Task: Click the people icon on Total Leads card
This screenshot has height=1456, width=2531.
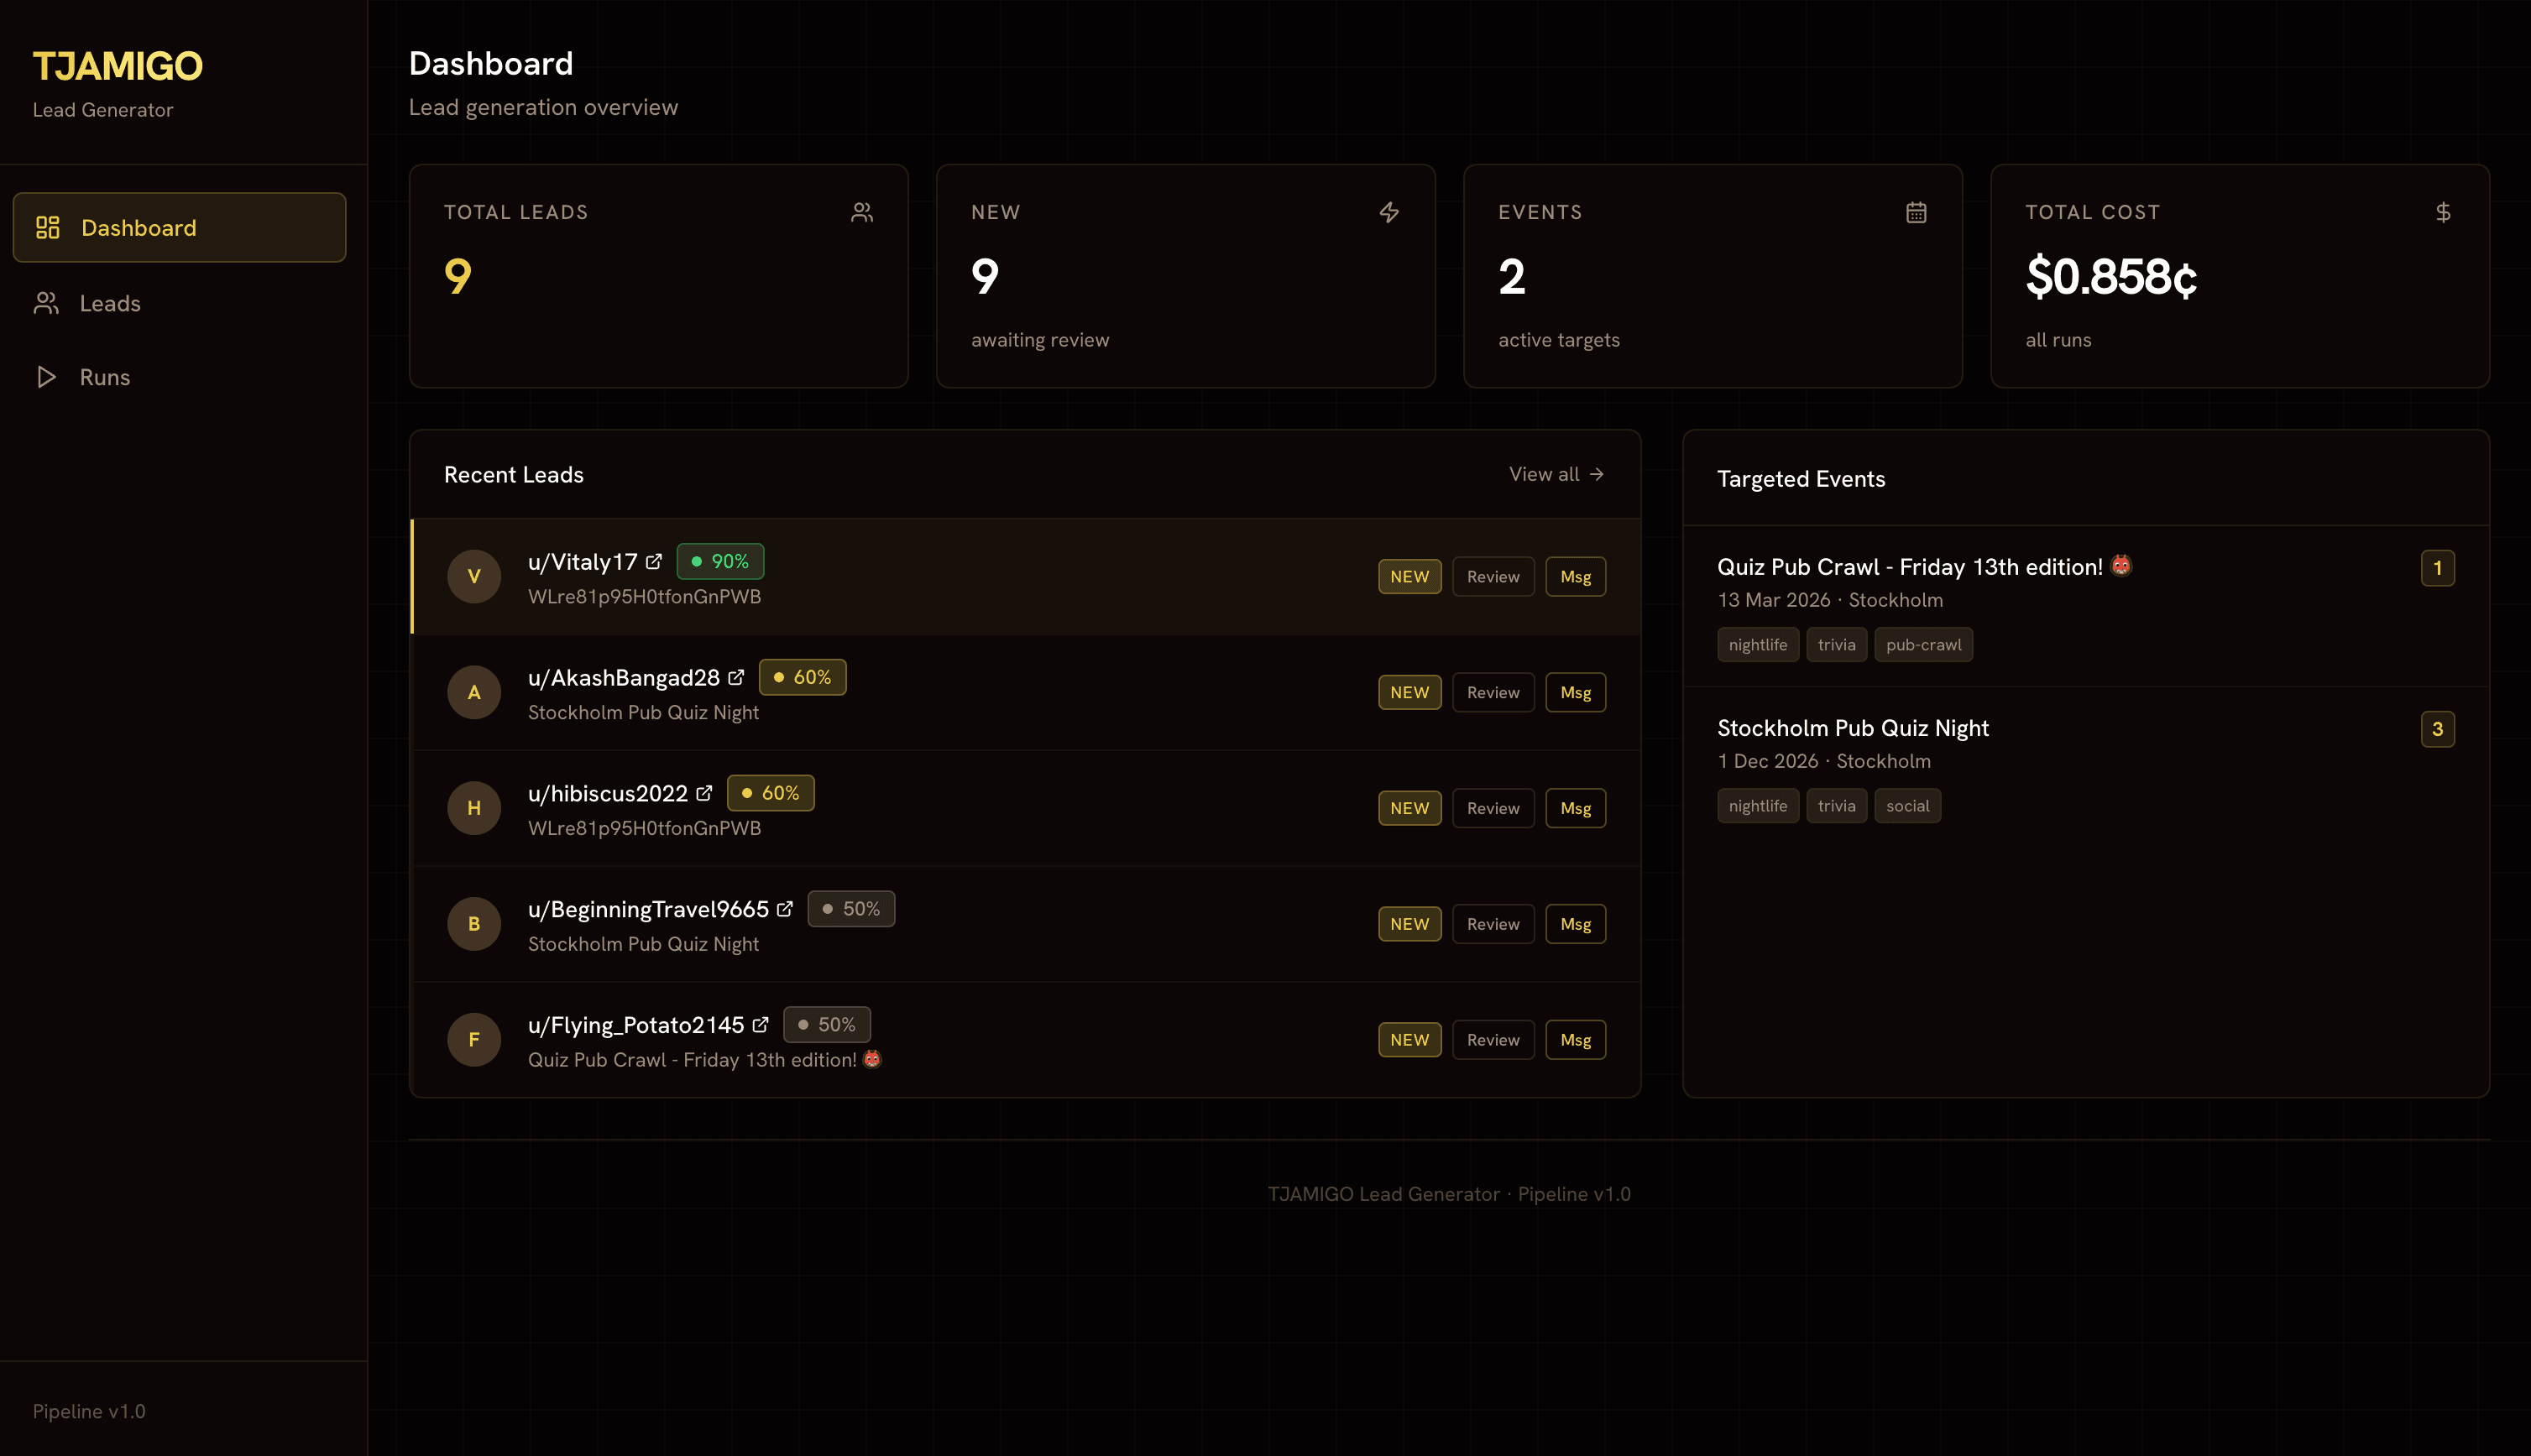Action: [x=862, y=211]
